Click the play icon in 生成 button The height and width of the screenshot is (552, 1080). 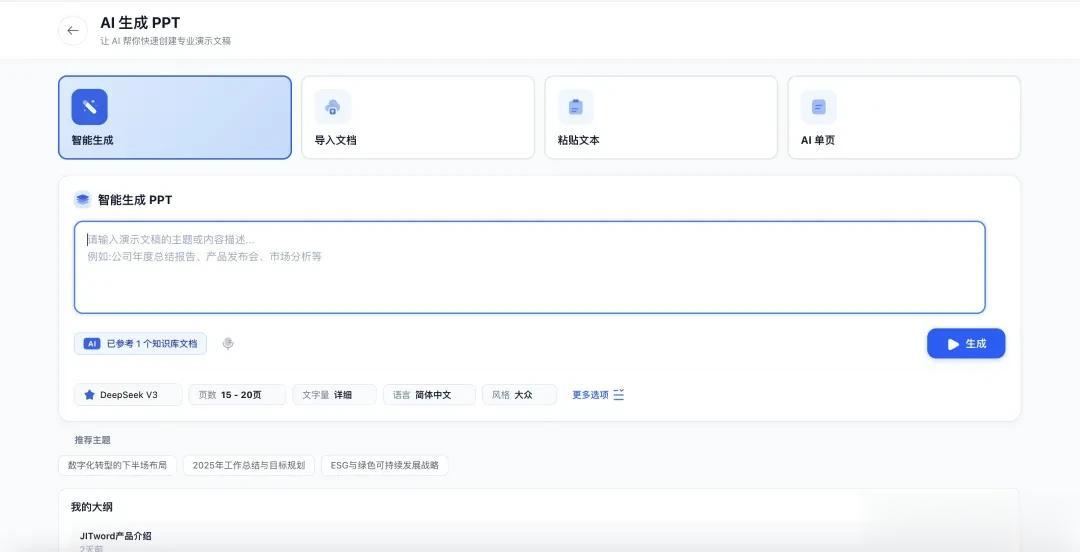[953, 344]
